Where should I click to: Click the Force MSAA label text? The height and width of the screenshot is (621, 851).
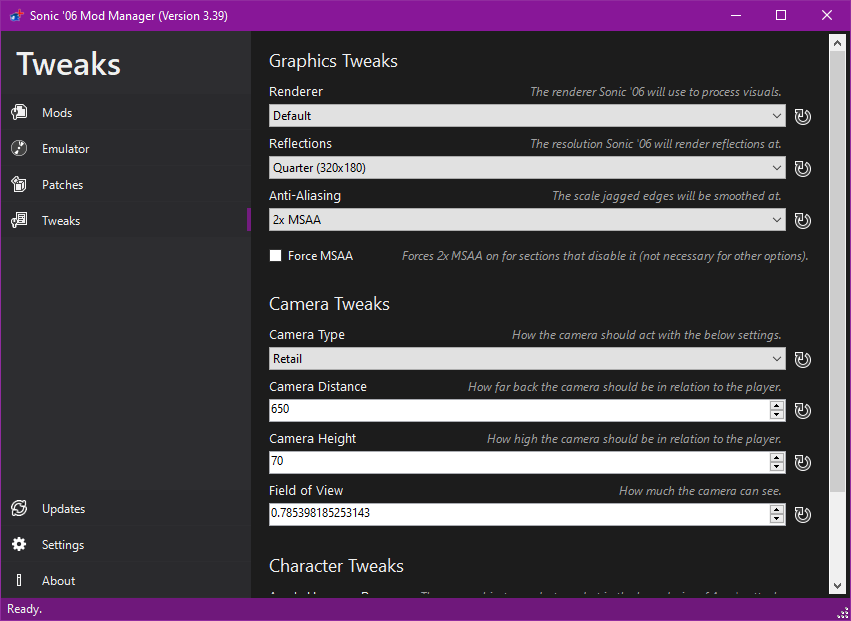[320, 256]
